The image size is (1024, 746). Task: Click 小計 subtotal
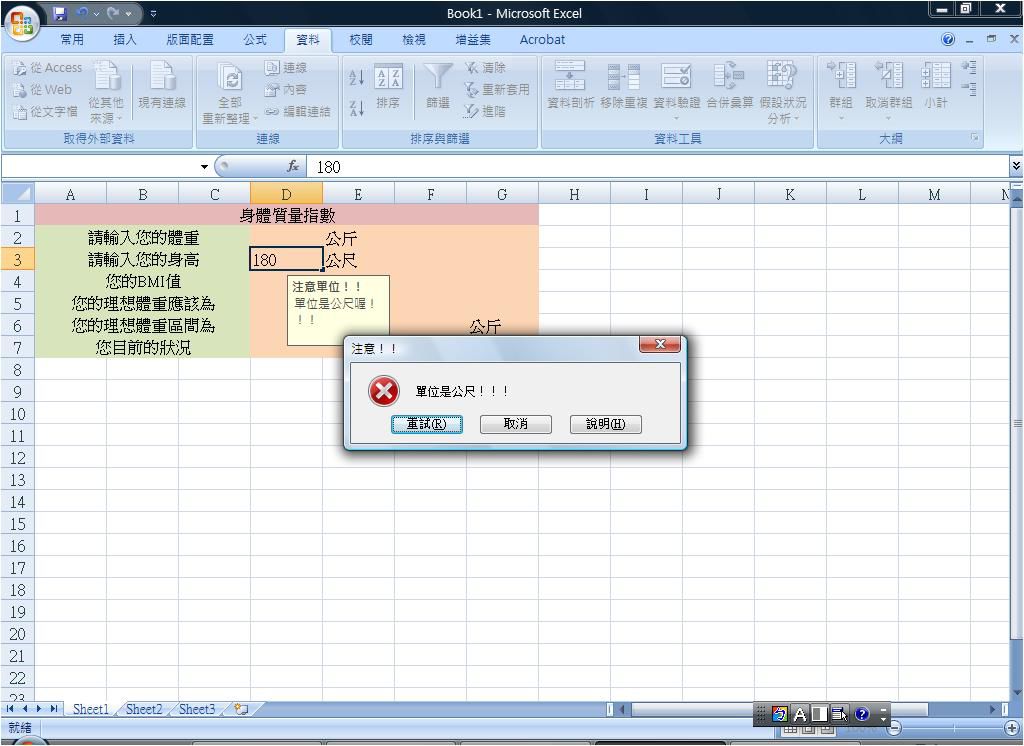click(x=936, y=84)
